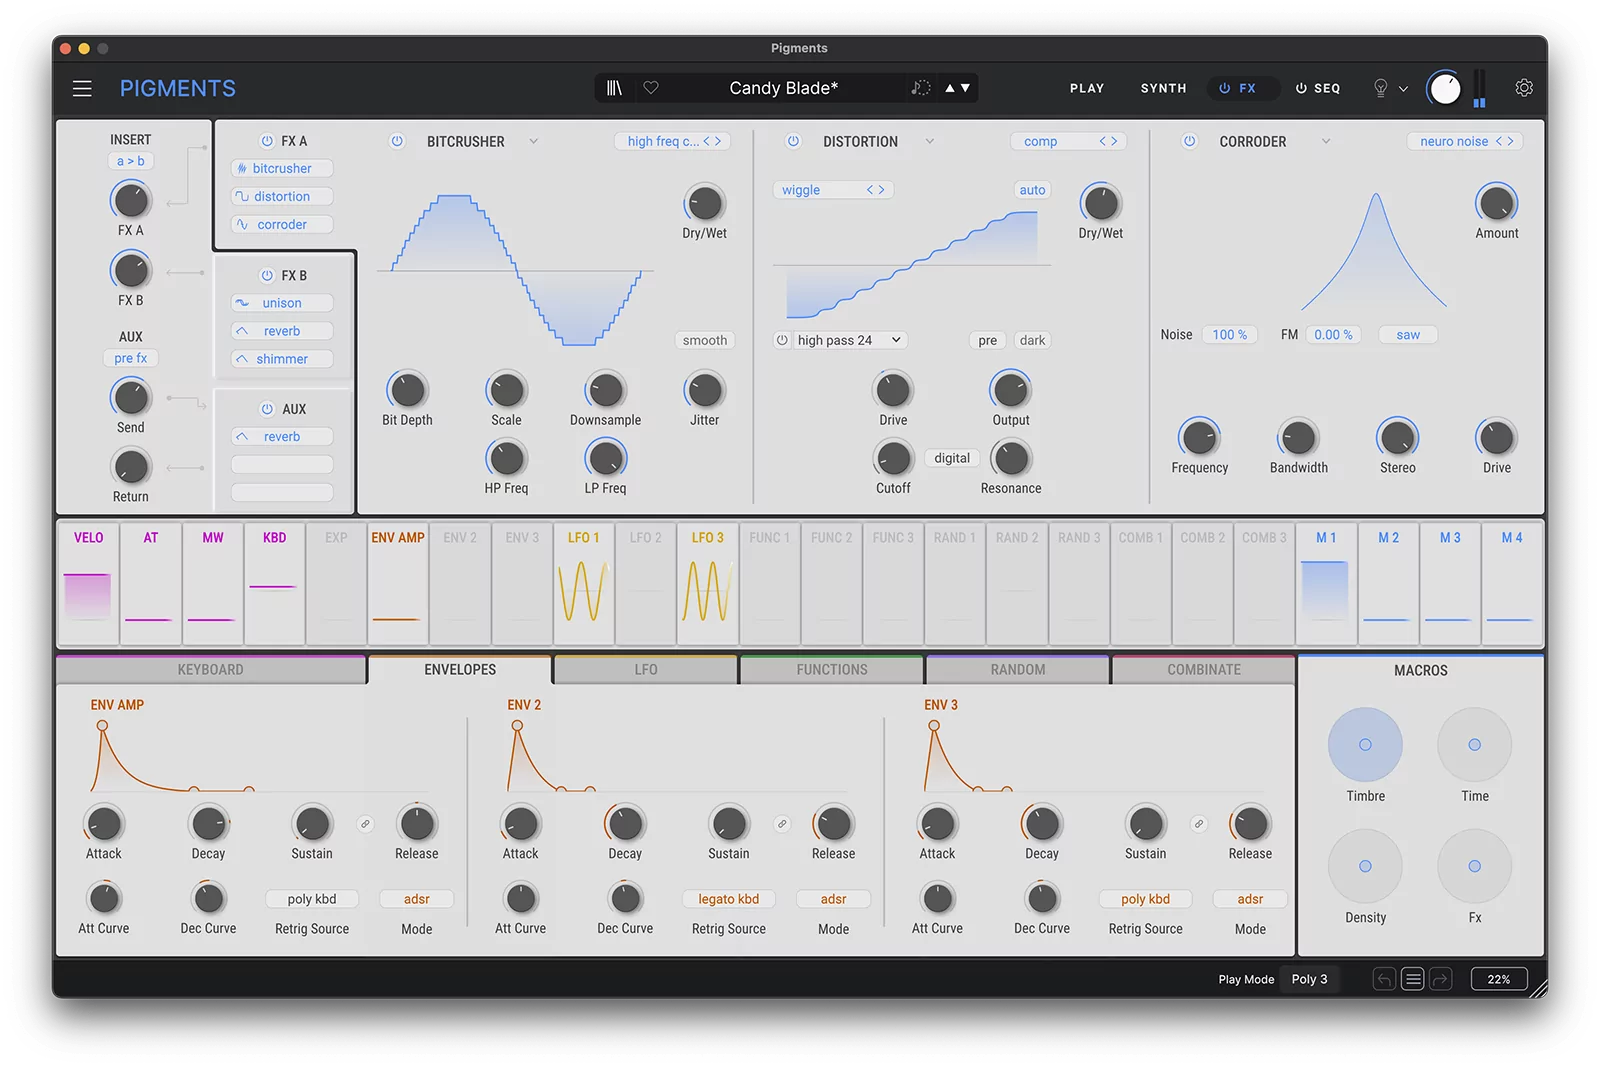Open the preset library browser icon
Image resolution: width=1600 pixels, height=1067 pixels.
614,88
